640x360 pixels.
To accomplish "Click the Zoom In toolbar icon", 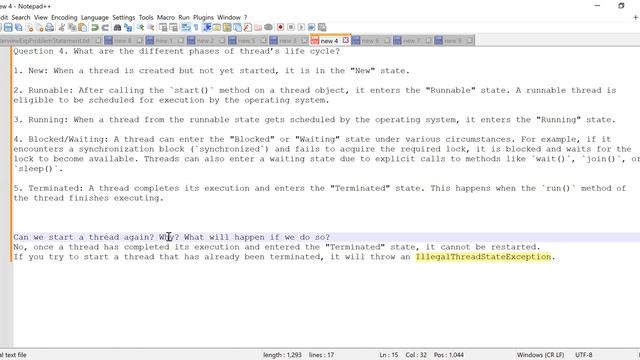I will pyautogui.click(x=140, y=27).
